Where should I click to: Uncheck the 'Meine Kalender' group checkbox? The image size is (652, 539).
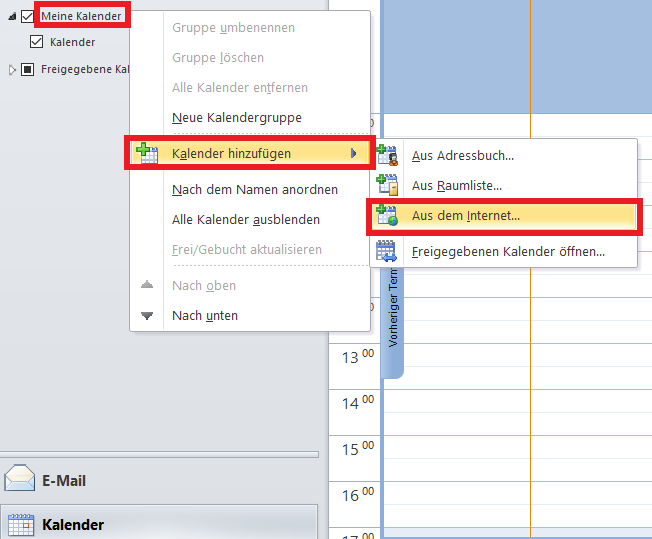point(27,16)
